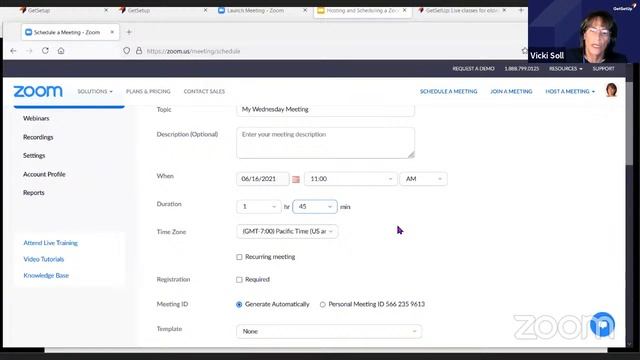Open Webinars in the sidebar

tap(36, 118)
